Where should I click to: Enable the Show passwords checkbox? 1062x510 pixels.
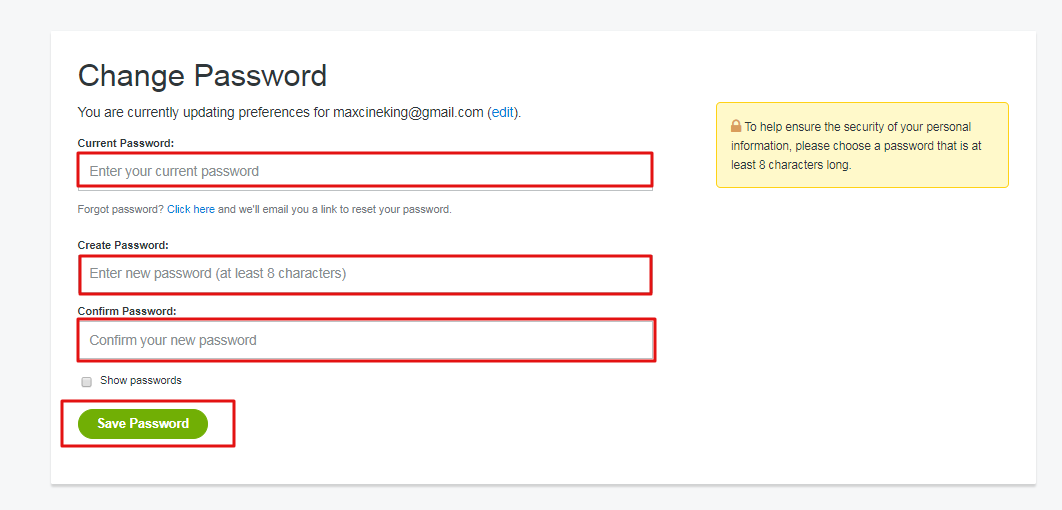point(86,381)
